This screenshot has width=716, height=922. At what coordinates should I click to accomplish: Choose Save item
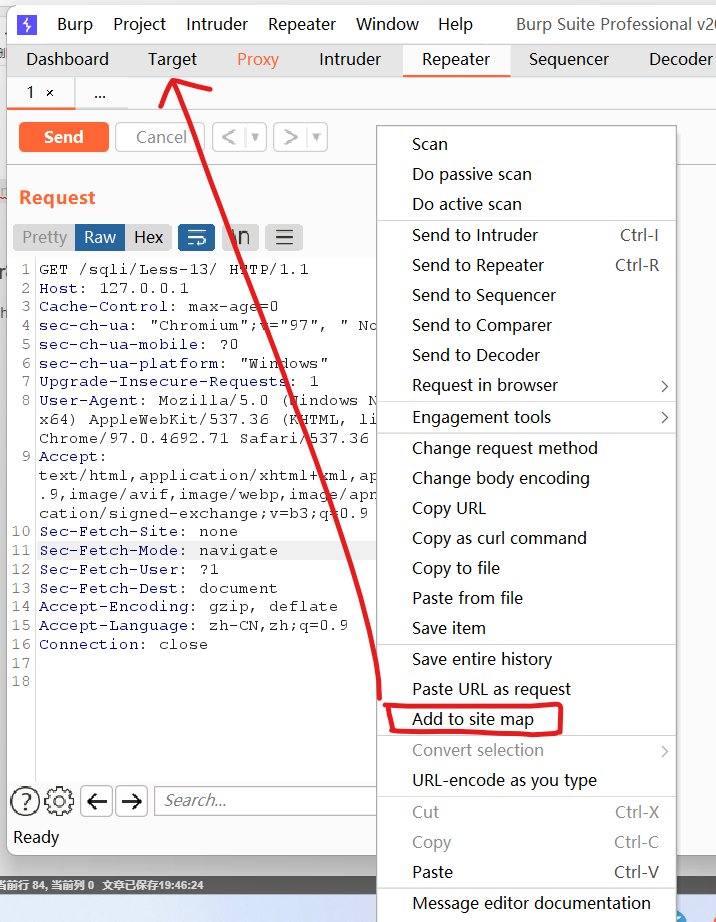pyautogui.click(x=526, y=628)
